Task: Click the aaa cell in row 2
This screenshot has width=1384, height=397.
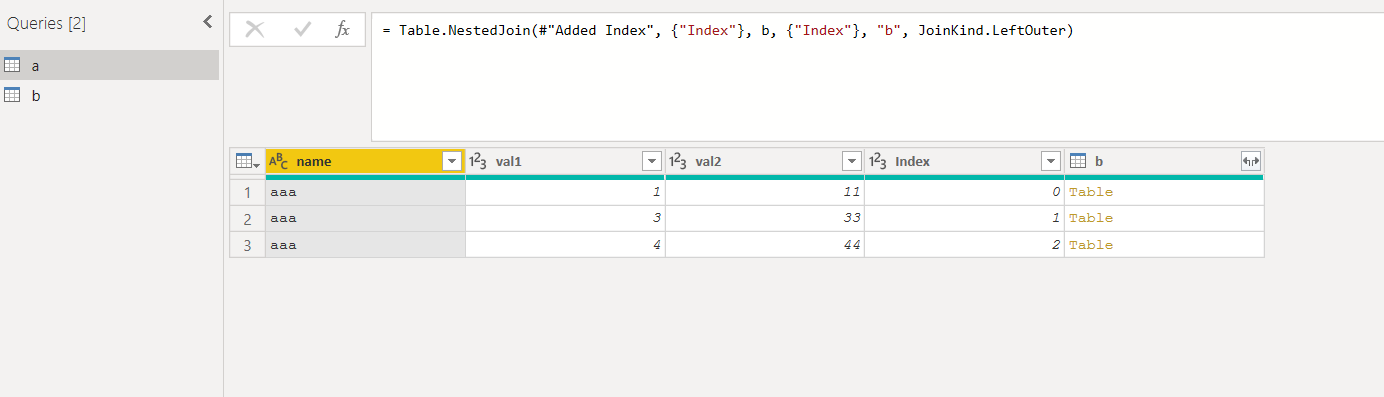Action: (365, 218)
